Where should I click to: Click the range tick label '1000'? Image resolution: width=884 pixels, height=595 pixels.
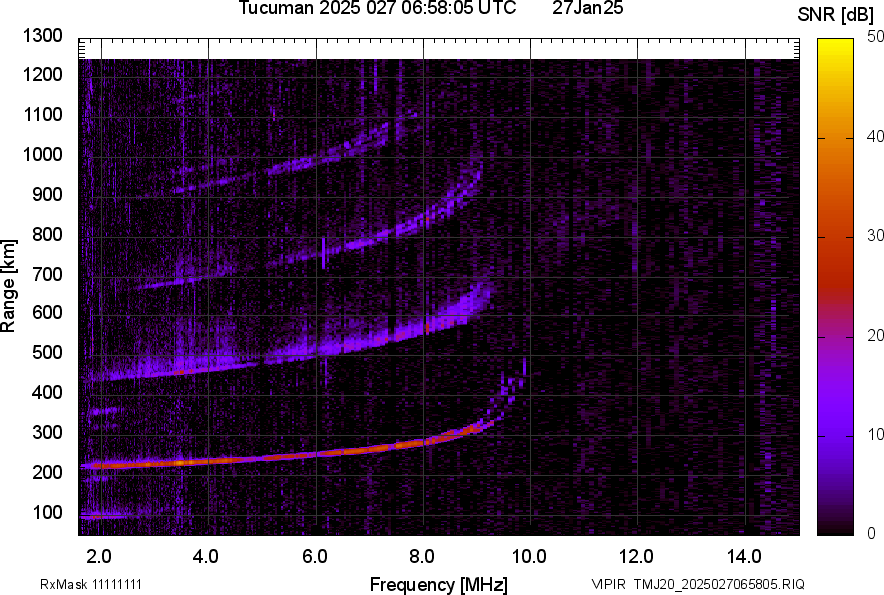[x=42, y=154]
